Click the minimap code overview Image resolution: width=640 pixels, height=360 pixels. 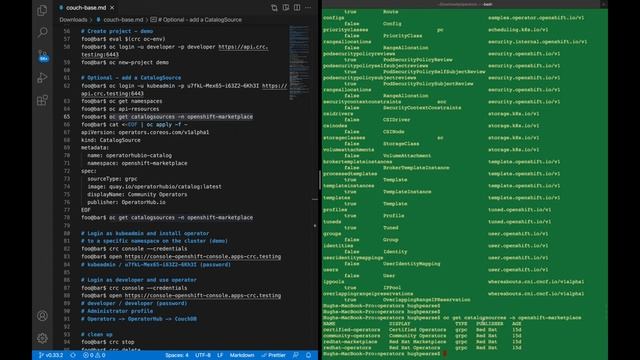coord(299,62)
